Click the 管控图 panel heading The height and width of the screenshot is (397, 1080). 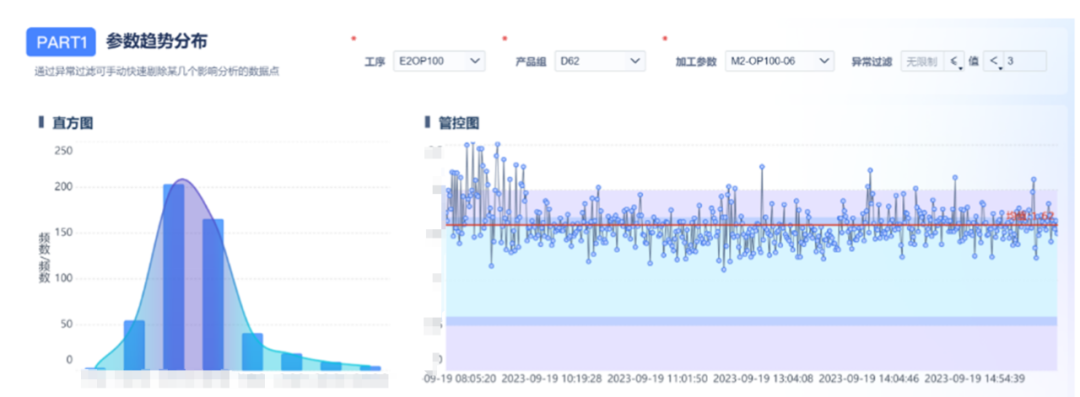tap(459, 123)
